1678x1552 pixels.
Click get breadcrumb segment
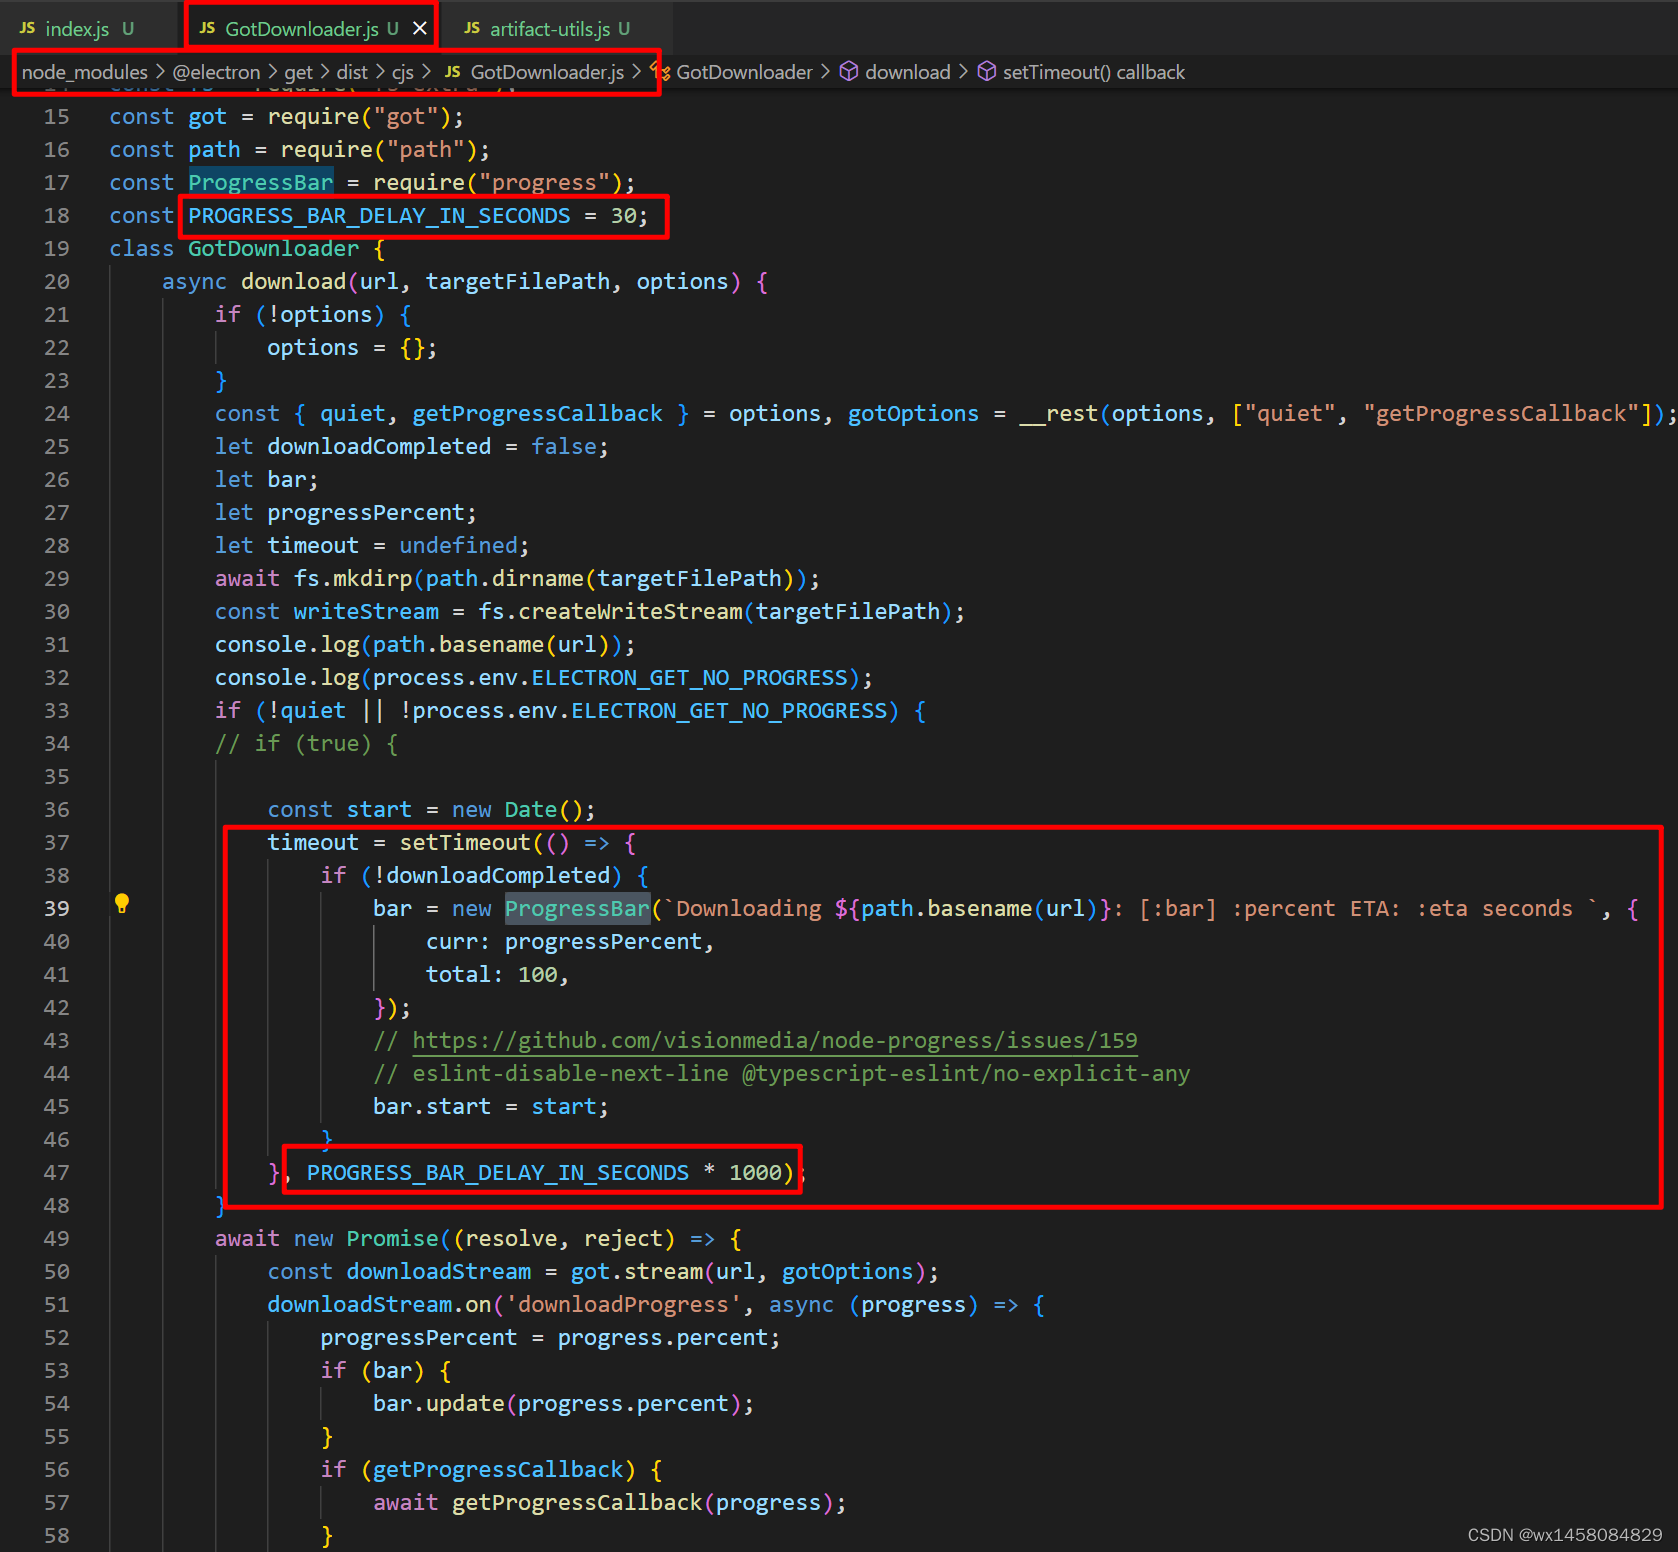tap(298, 72)
